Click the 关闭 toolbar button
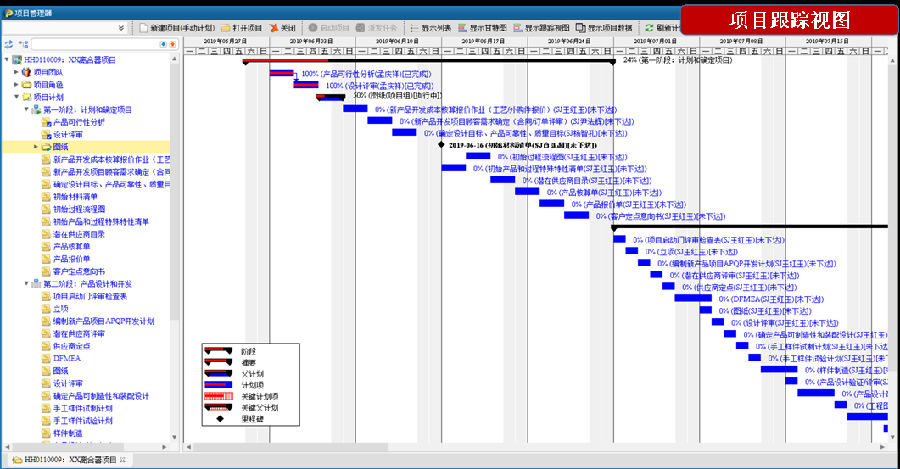Viewport: 900px width, 469px height. 283,28
